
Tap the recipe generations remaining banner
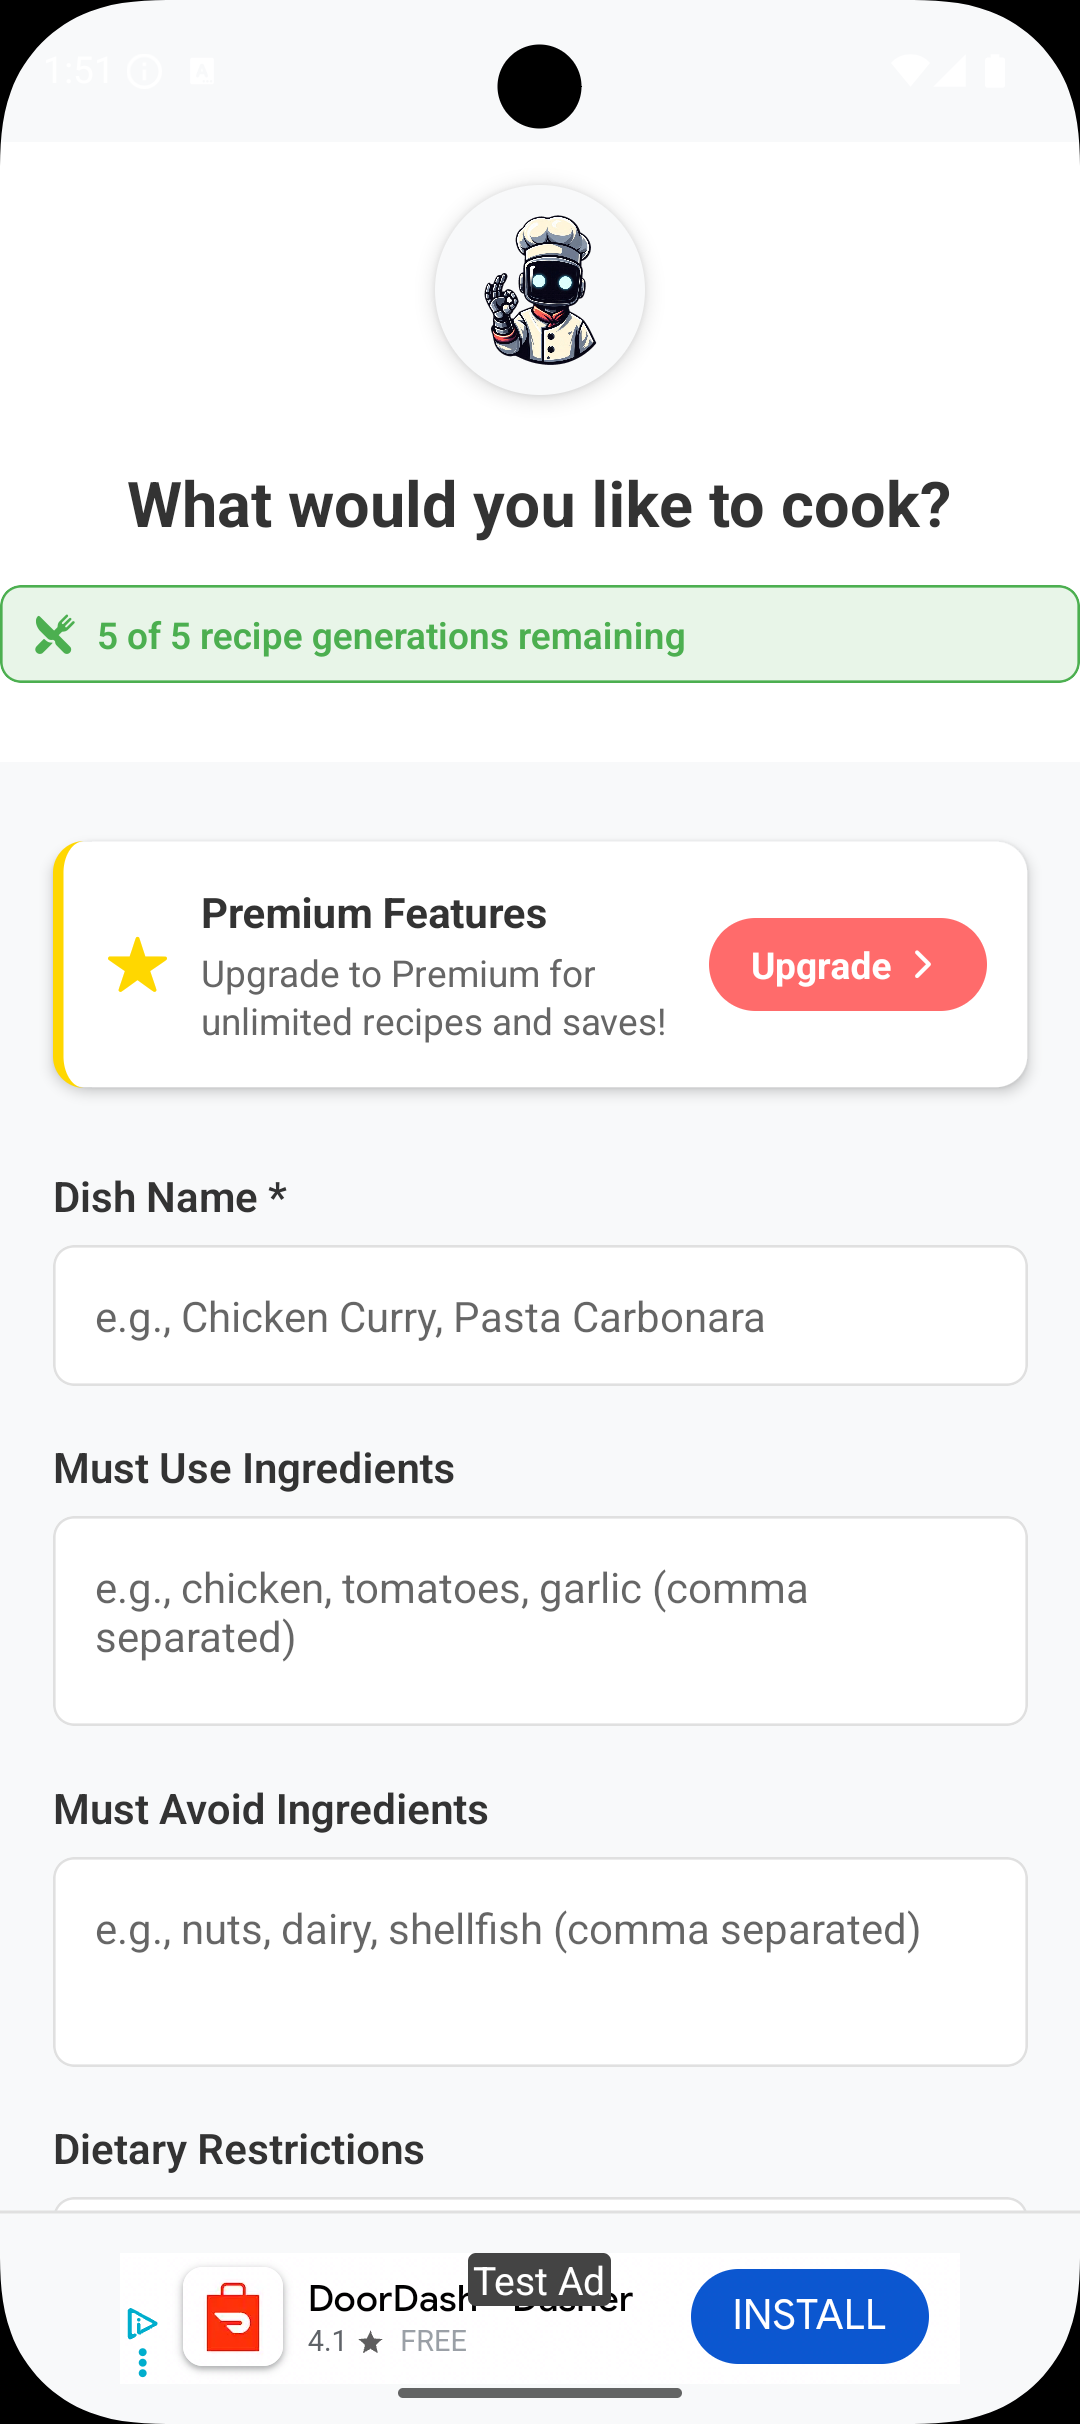click(540, 635)
